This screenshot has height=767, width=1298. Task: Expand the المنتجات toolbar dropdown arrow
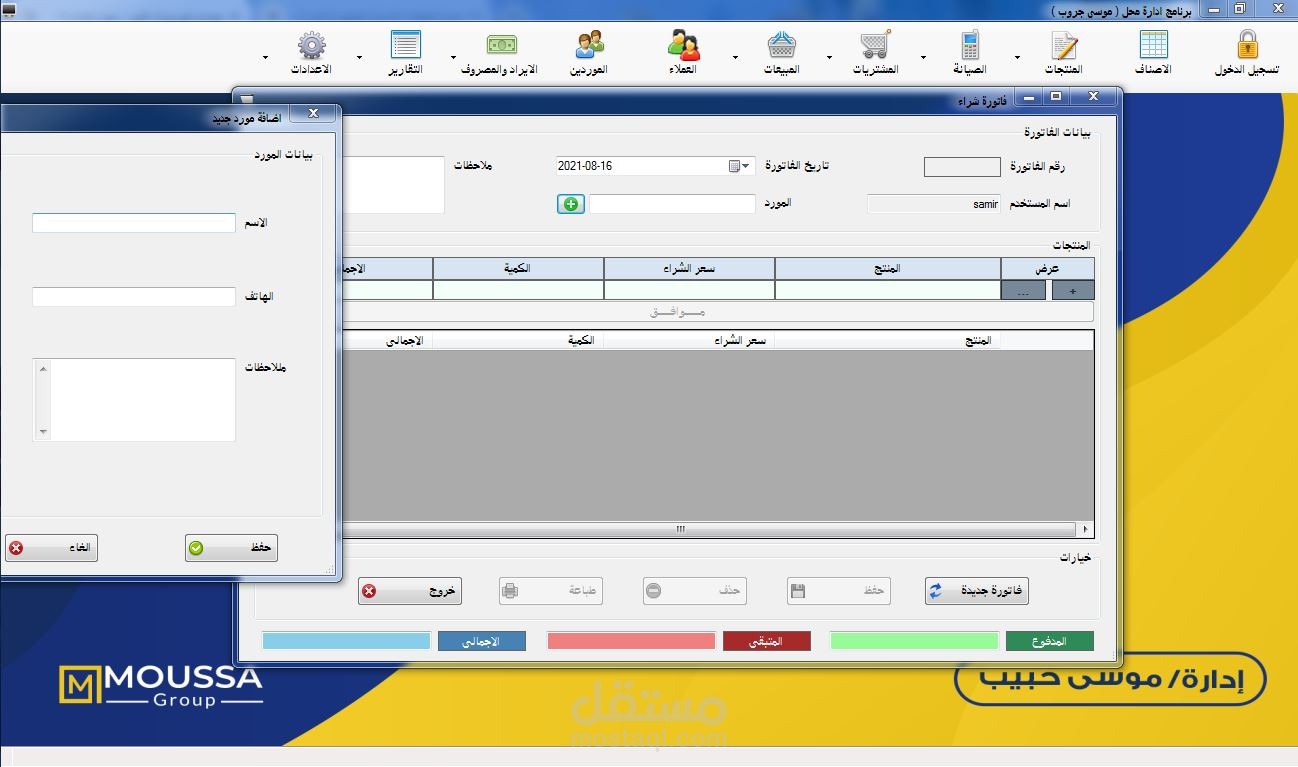pyautogui.click(x=1018, y=57)
